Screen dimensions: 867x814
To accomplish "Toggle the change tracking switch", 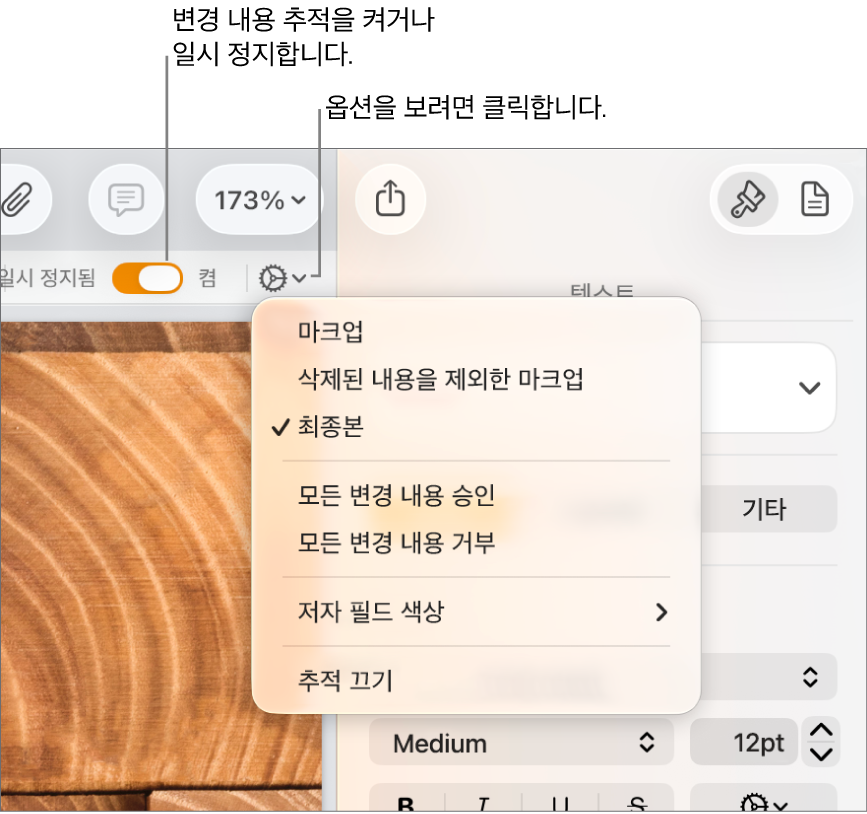I will click(x=147, y=278).
